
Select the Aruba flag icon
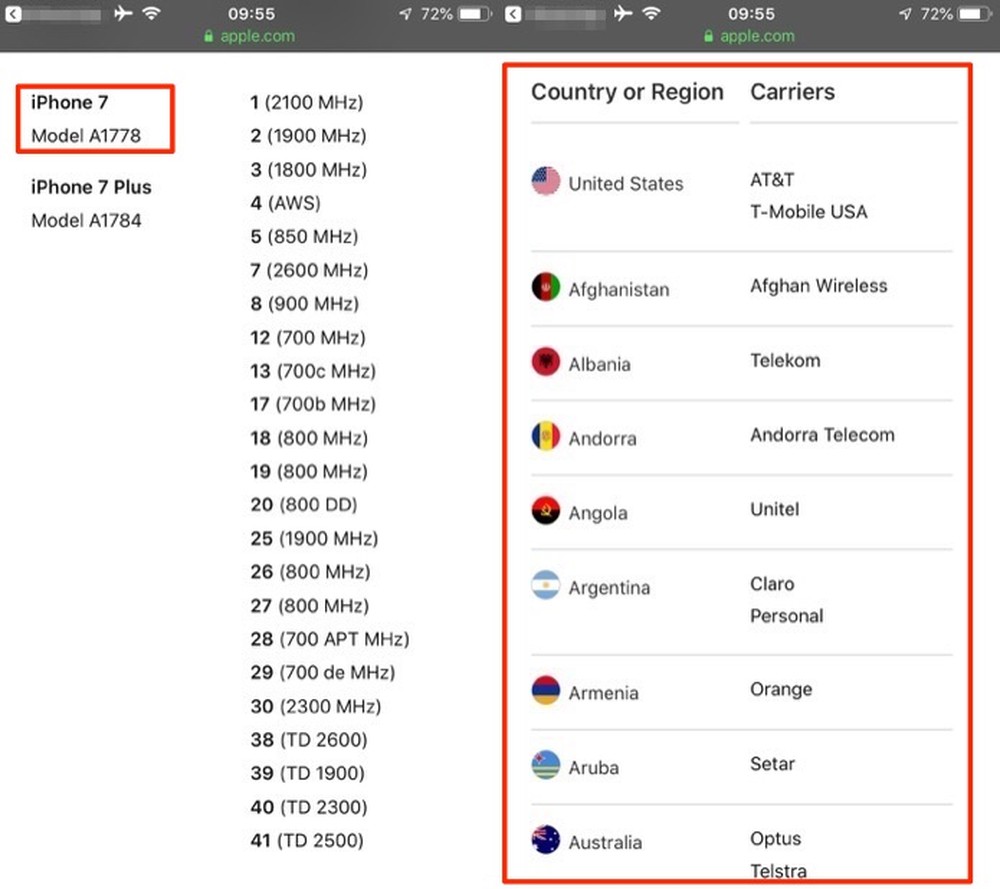click(545, 765)
